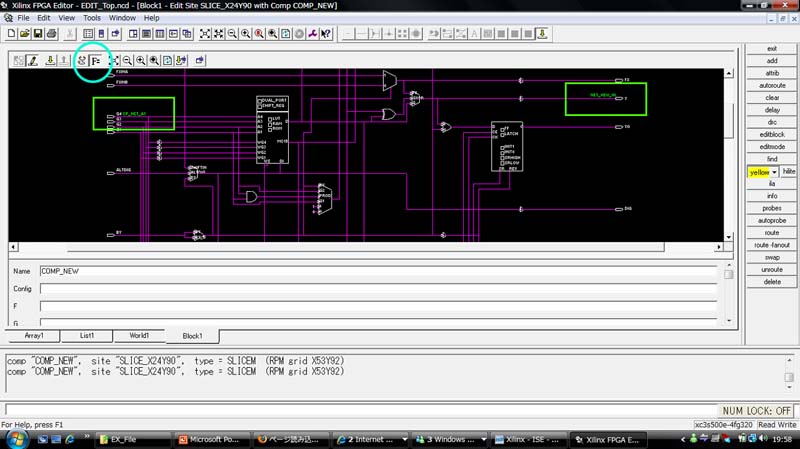
Task: Click the red Zoom Selection magnifier icon
Action: click(259, 34)
